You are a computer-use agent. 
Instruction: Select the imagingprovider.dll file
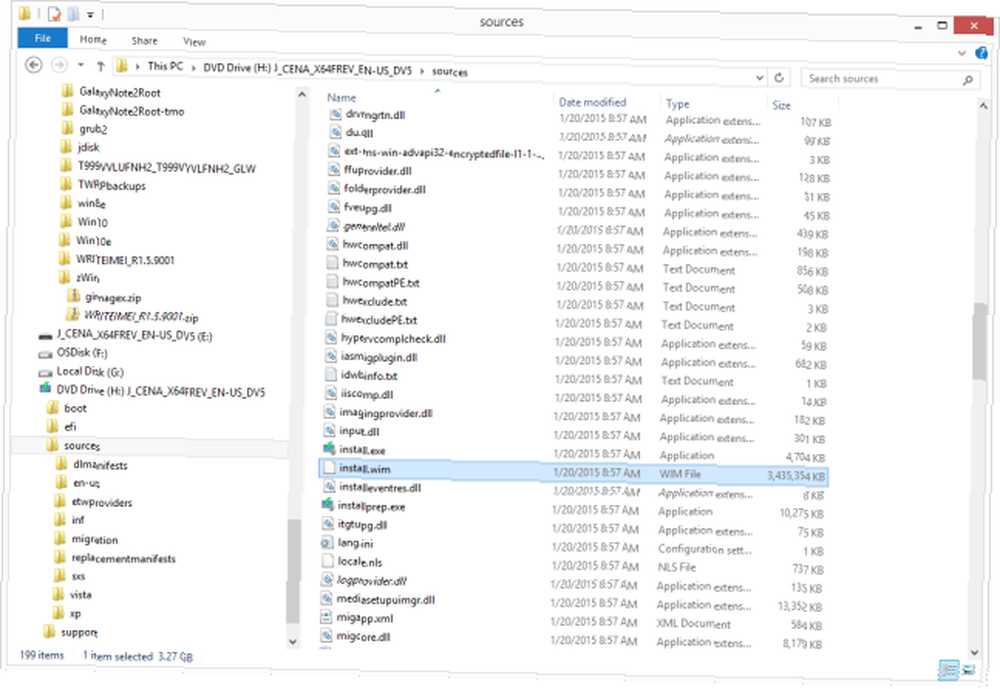(385, 413)
